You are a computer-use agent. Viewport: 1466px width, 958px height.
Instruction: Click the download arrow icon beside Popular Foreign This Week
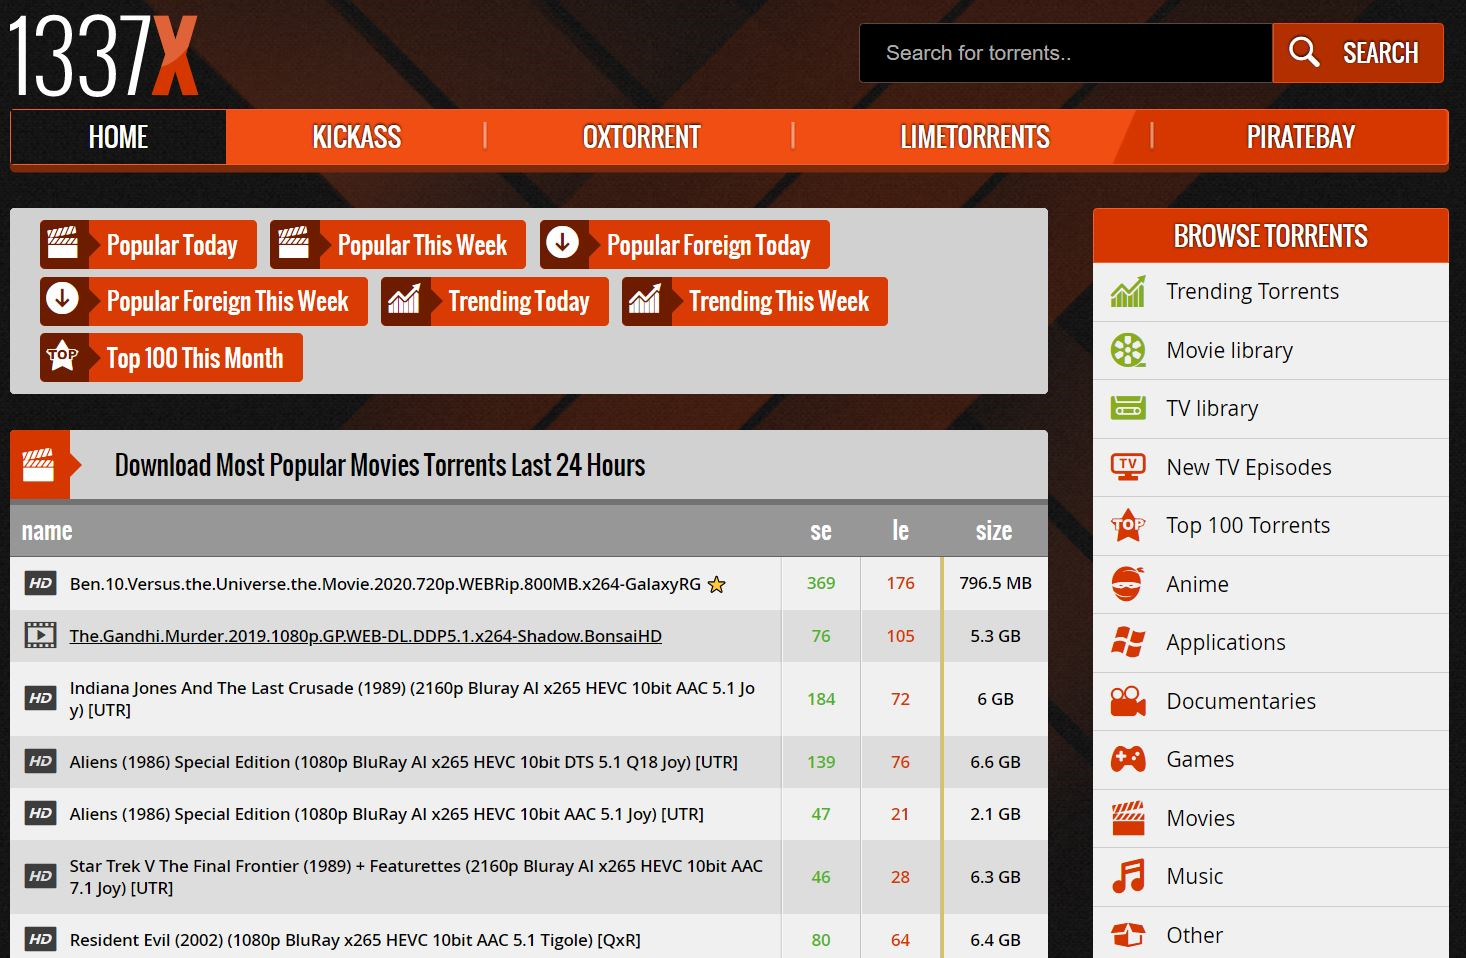pos(63,300)
